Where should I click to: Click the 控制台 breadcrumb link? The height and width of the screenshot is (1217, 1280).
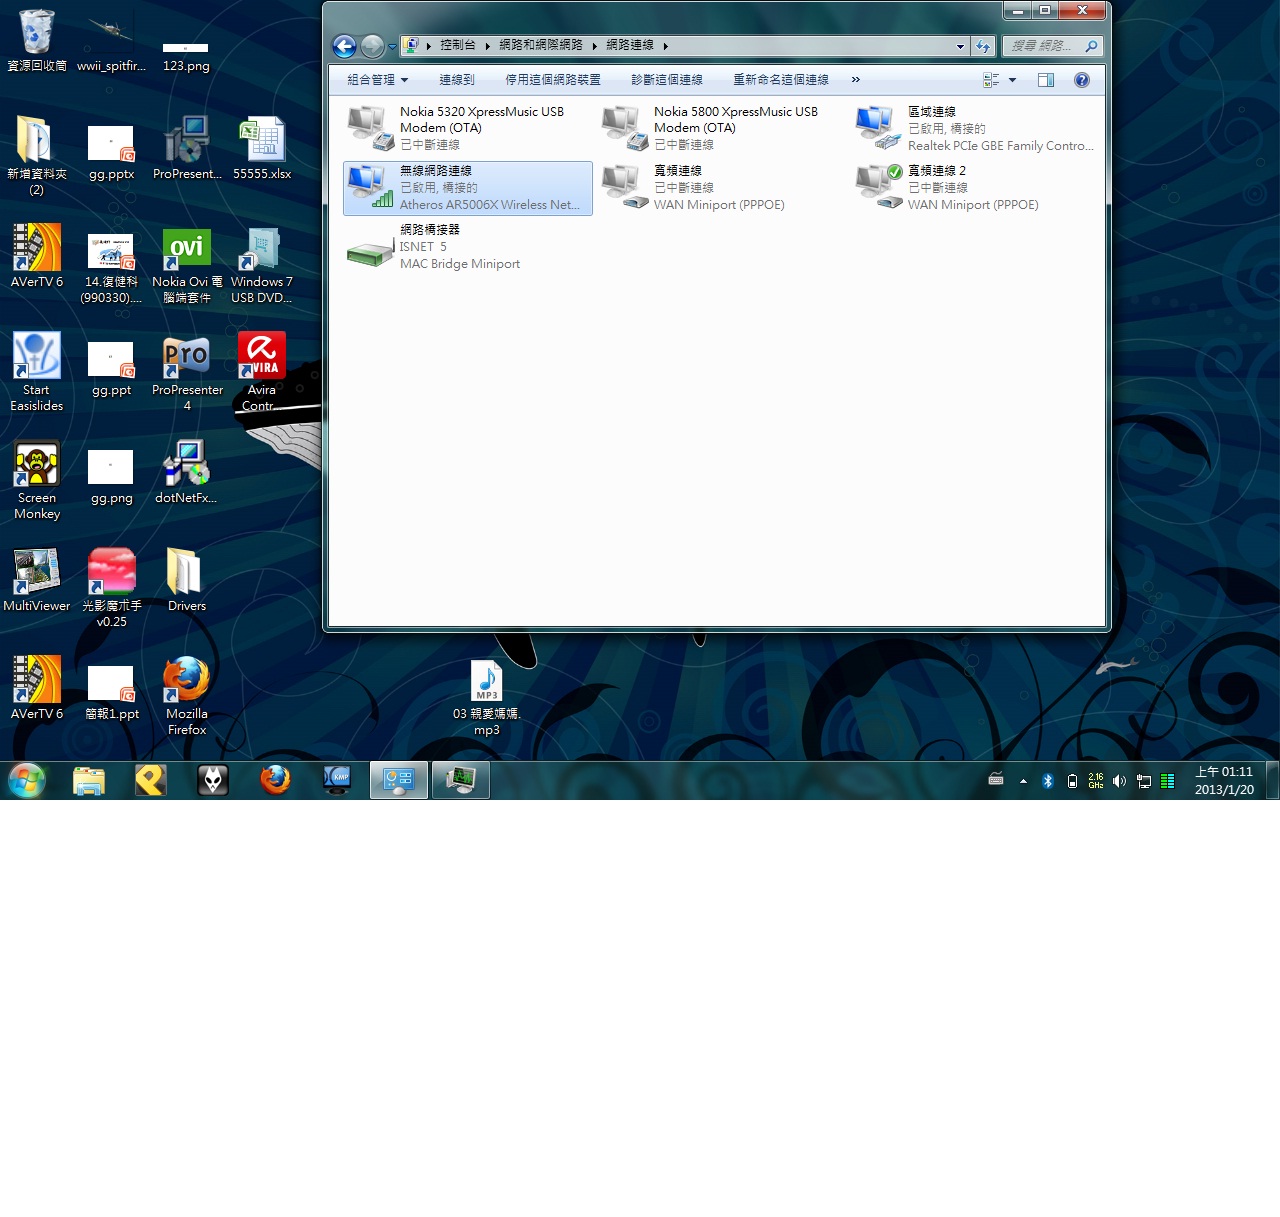[457, 46]
